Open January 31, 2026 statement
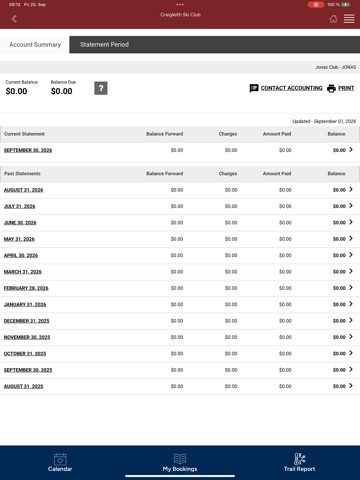This screenshot has height=480, width=360. click(x=25, y=304)
